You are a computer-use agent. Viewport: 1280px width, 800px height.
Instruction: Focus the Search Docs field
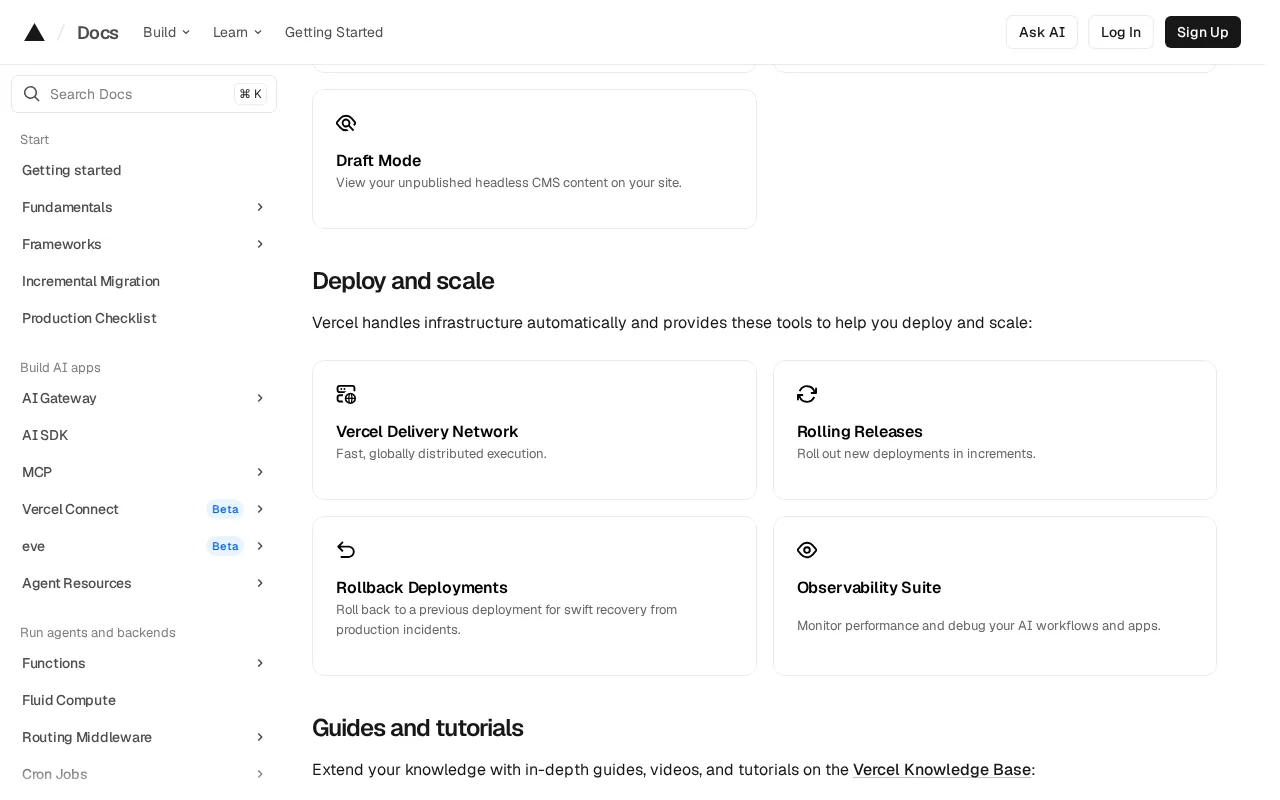(144, 94)
